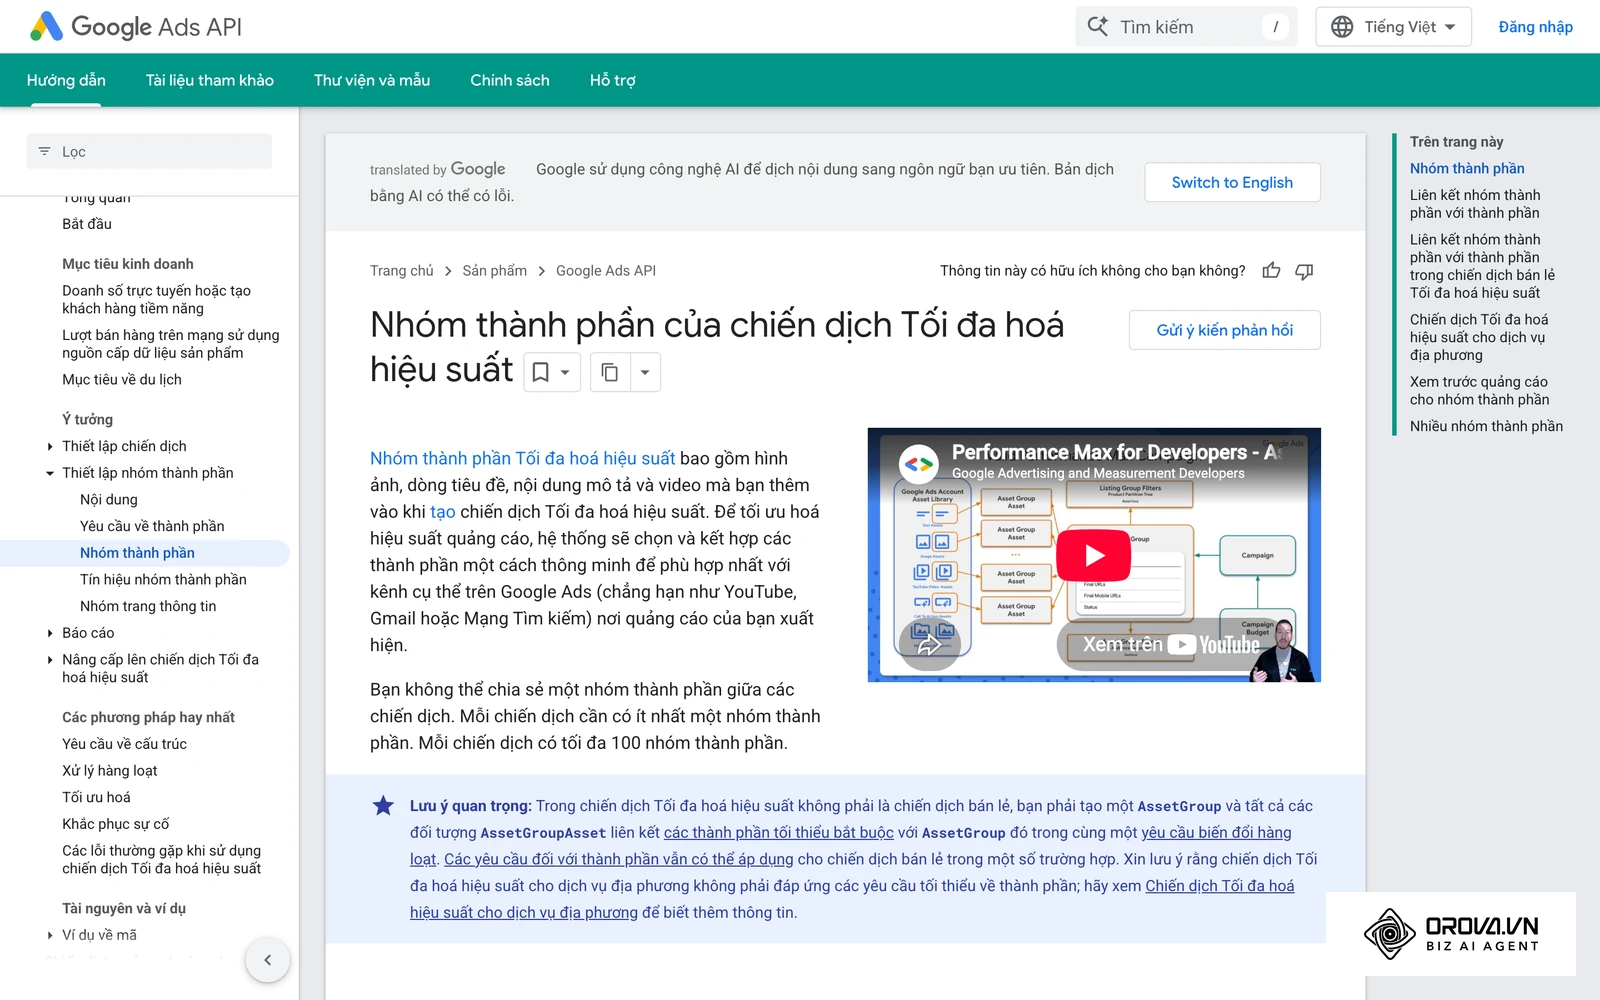Image resolution: width=1600 pixels, height=1000 pixels.
Task: Open Khắc phục sự cố sidebar page
Action: 116,824
